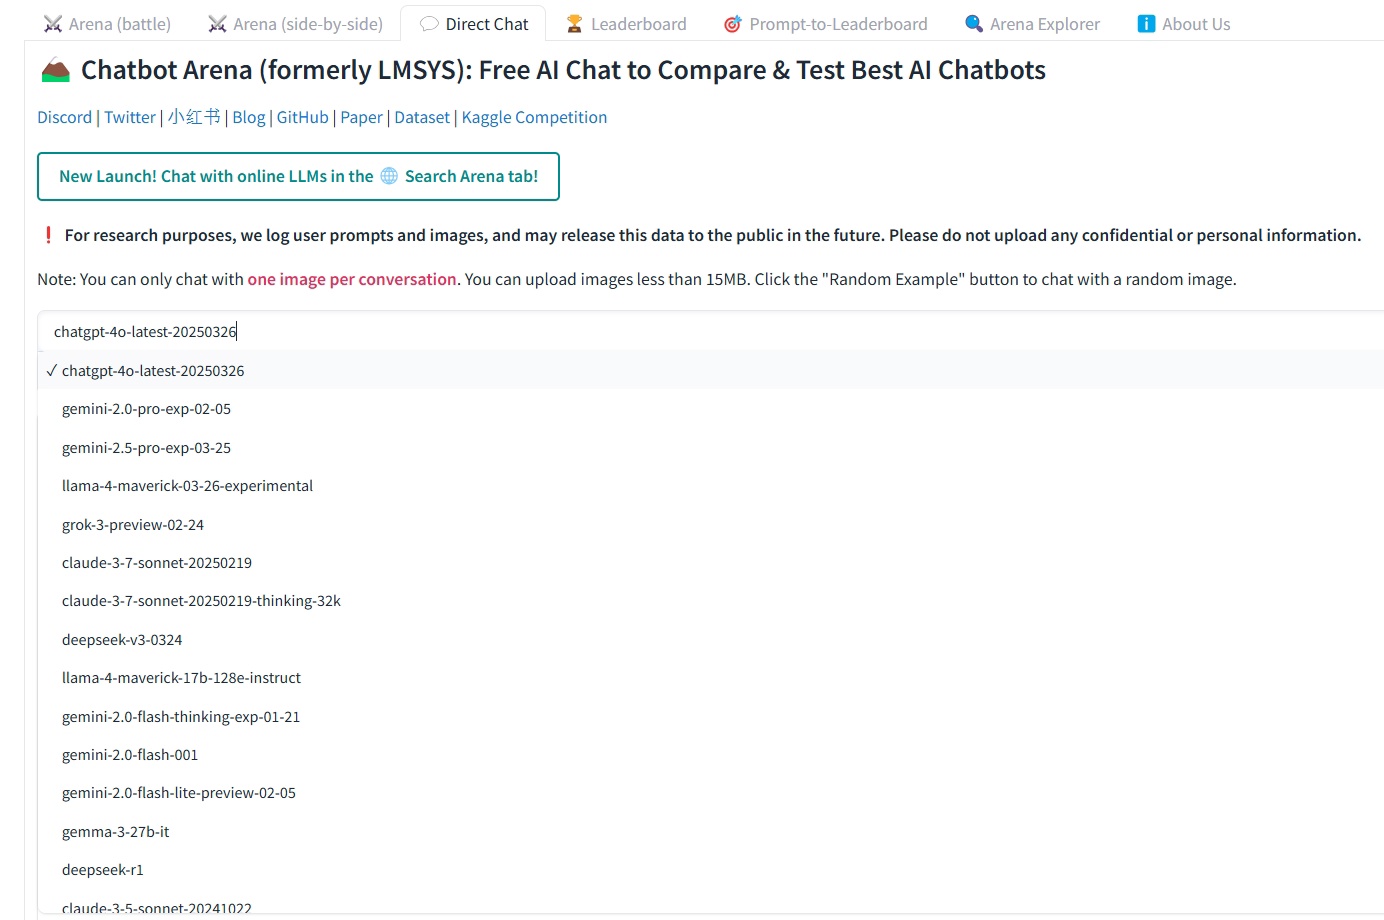Screen dimensions: 1384x920
Task: Choose claude-3-7-sonnet-20250219-thinking-32k option
Action: click(201, 601)
